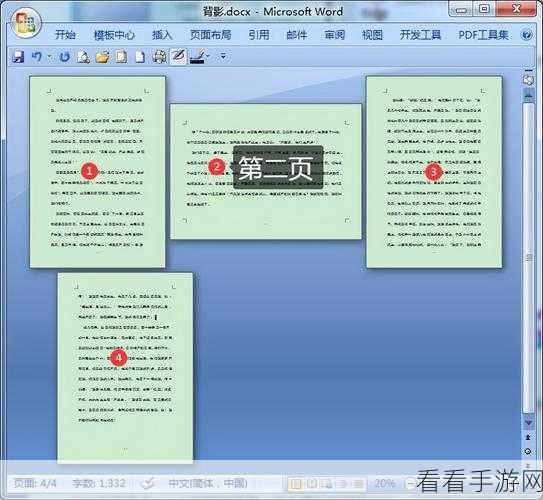Create a new blank document
Viewport: 543px width, 500px height.
pos(140,57)
